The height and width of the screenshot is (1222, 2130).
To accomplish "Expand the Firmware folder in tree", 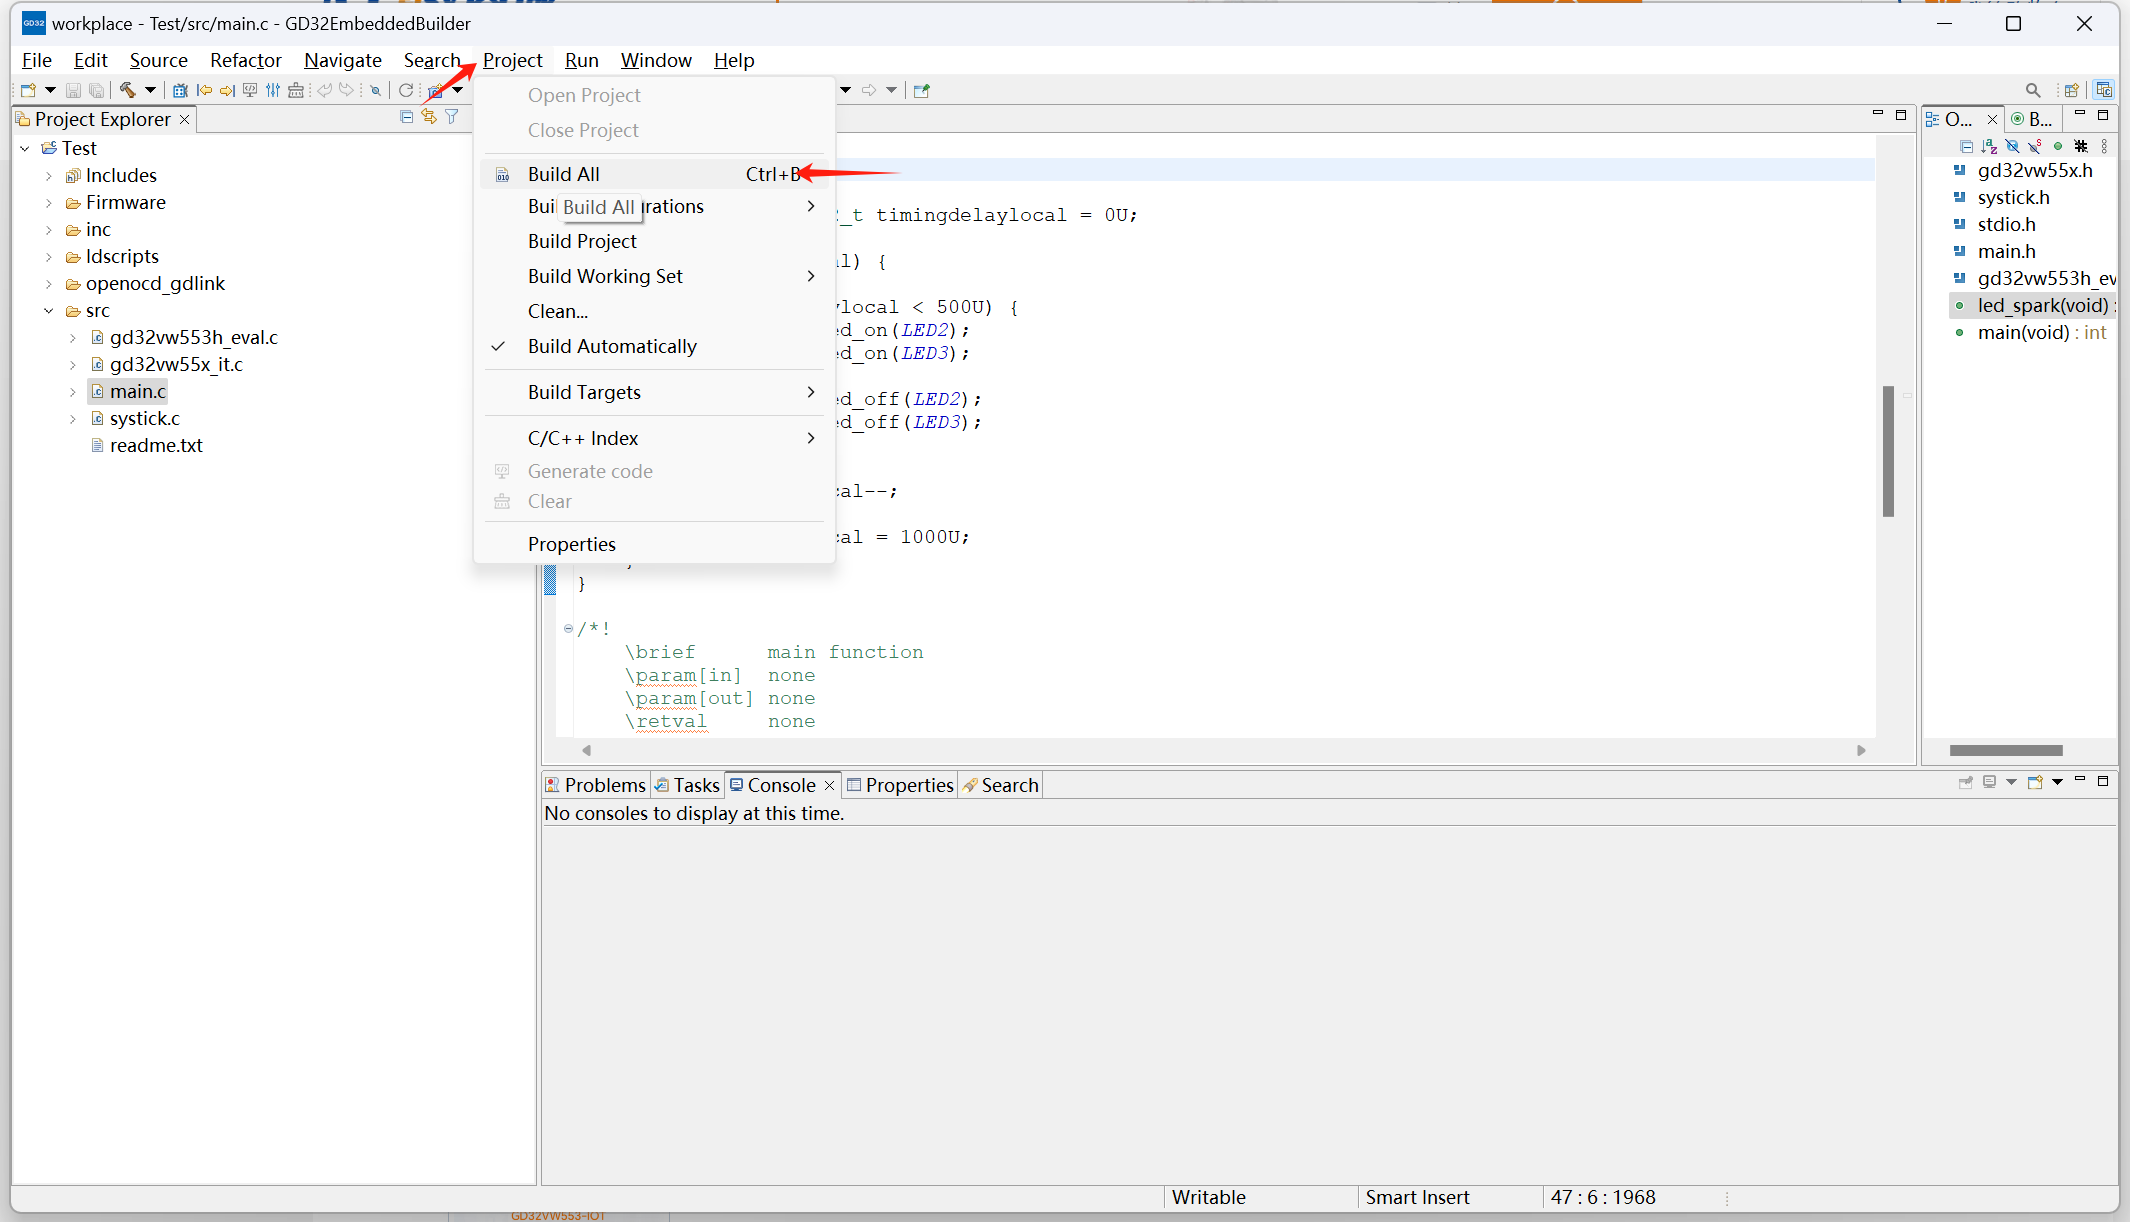I will point(48,202).
